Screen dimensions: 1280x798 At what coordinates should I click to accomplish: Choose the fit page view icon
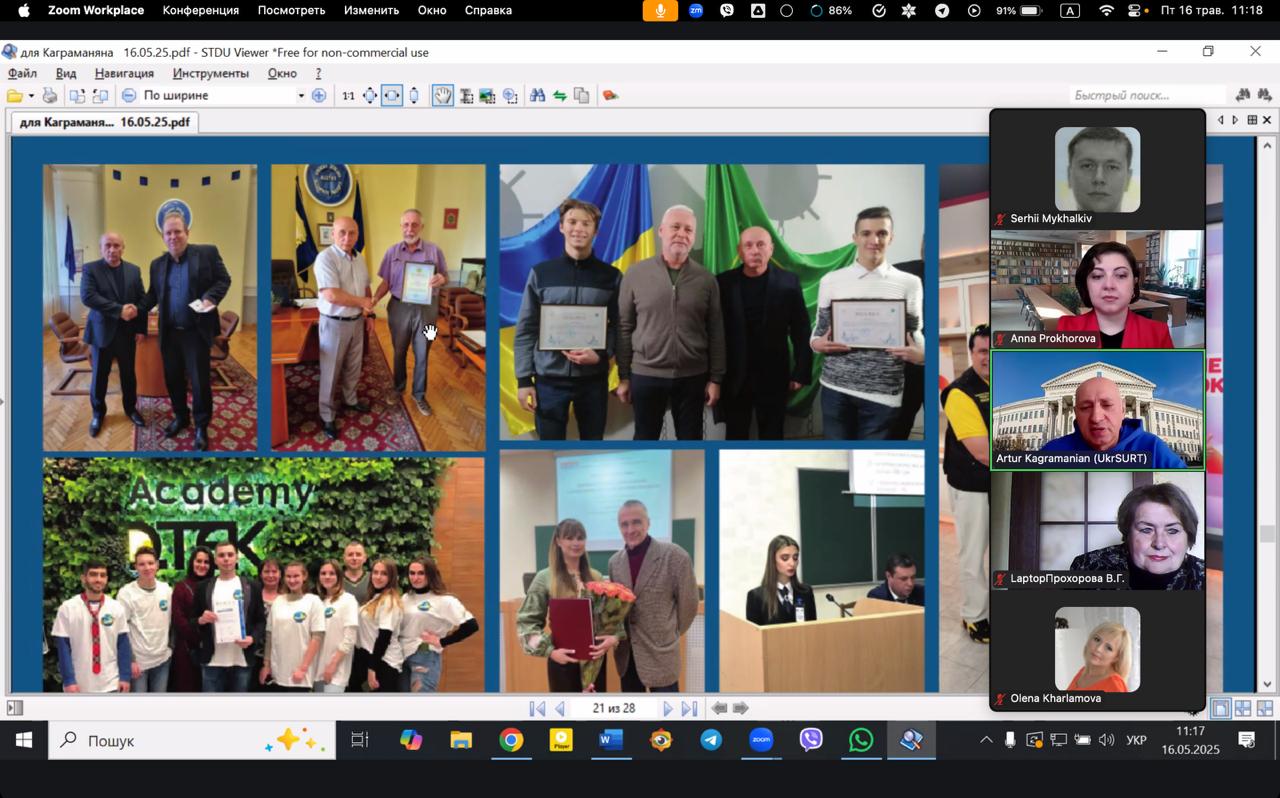coord(370,96)
